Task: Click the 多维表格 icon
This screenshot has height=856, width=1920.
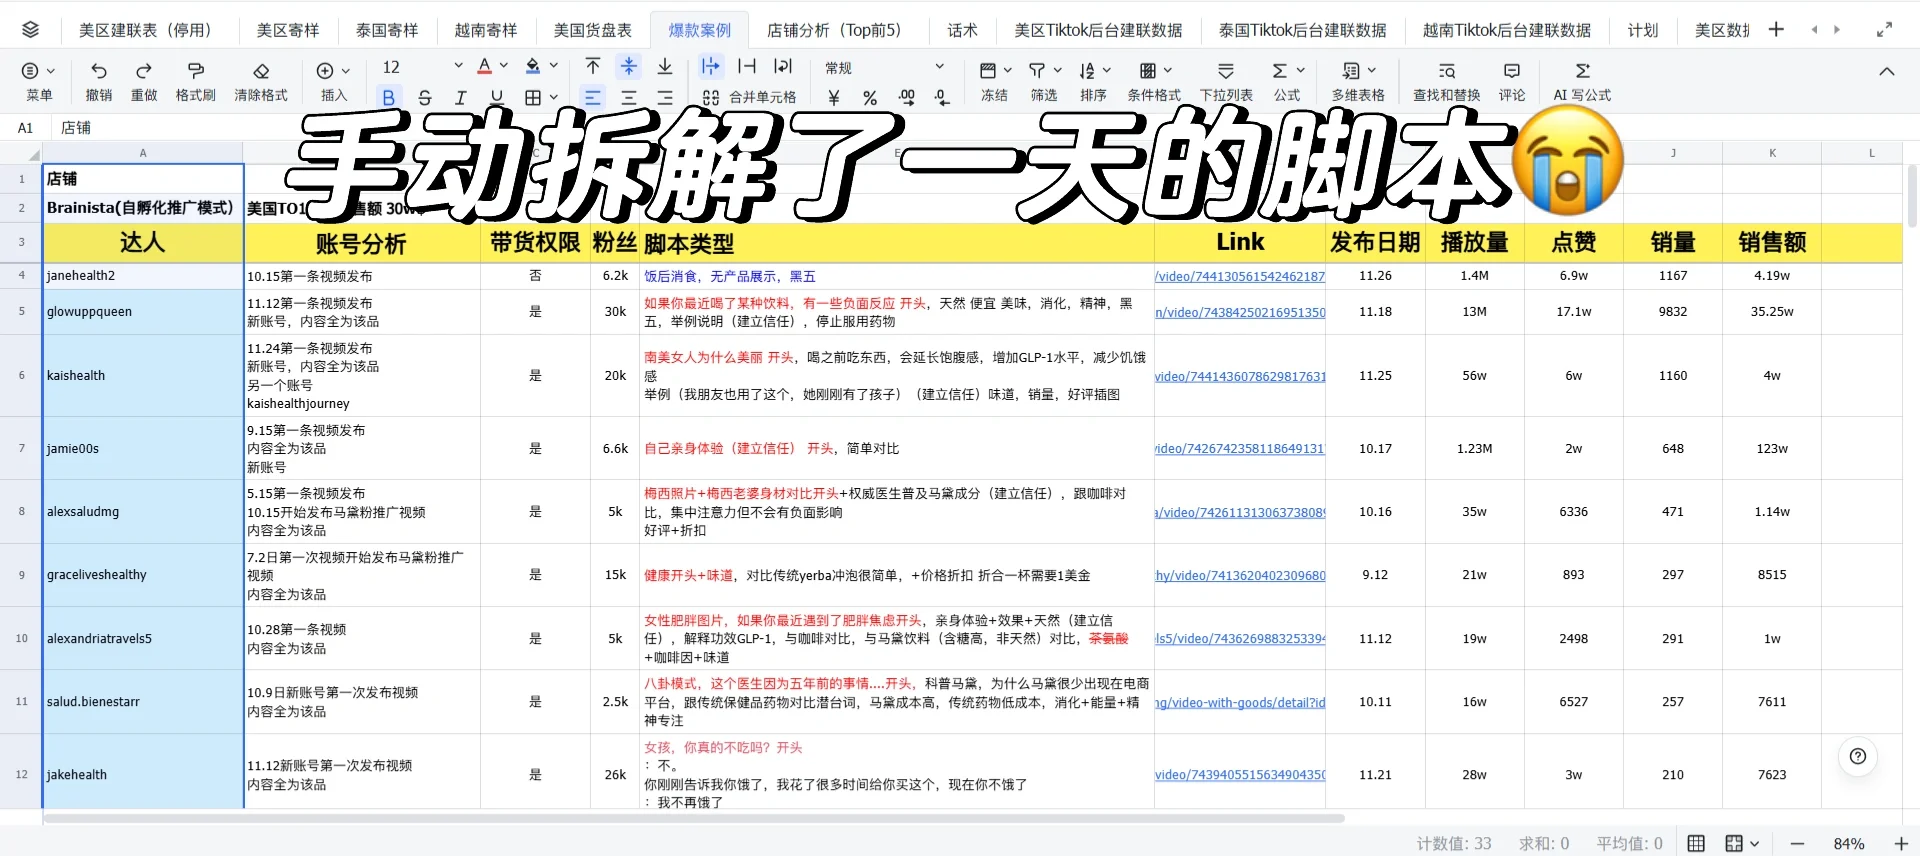Action: point(1351,70)
